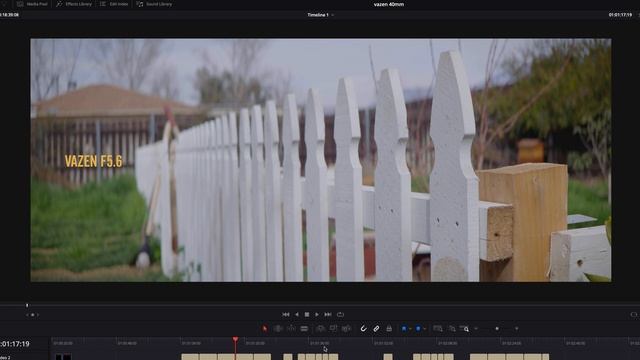
Task: Play the timeline forward
Action: (317, 314)
